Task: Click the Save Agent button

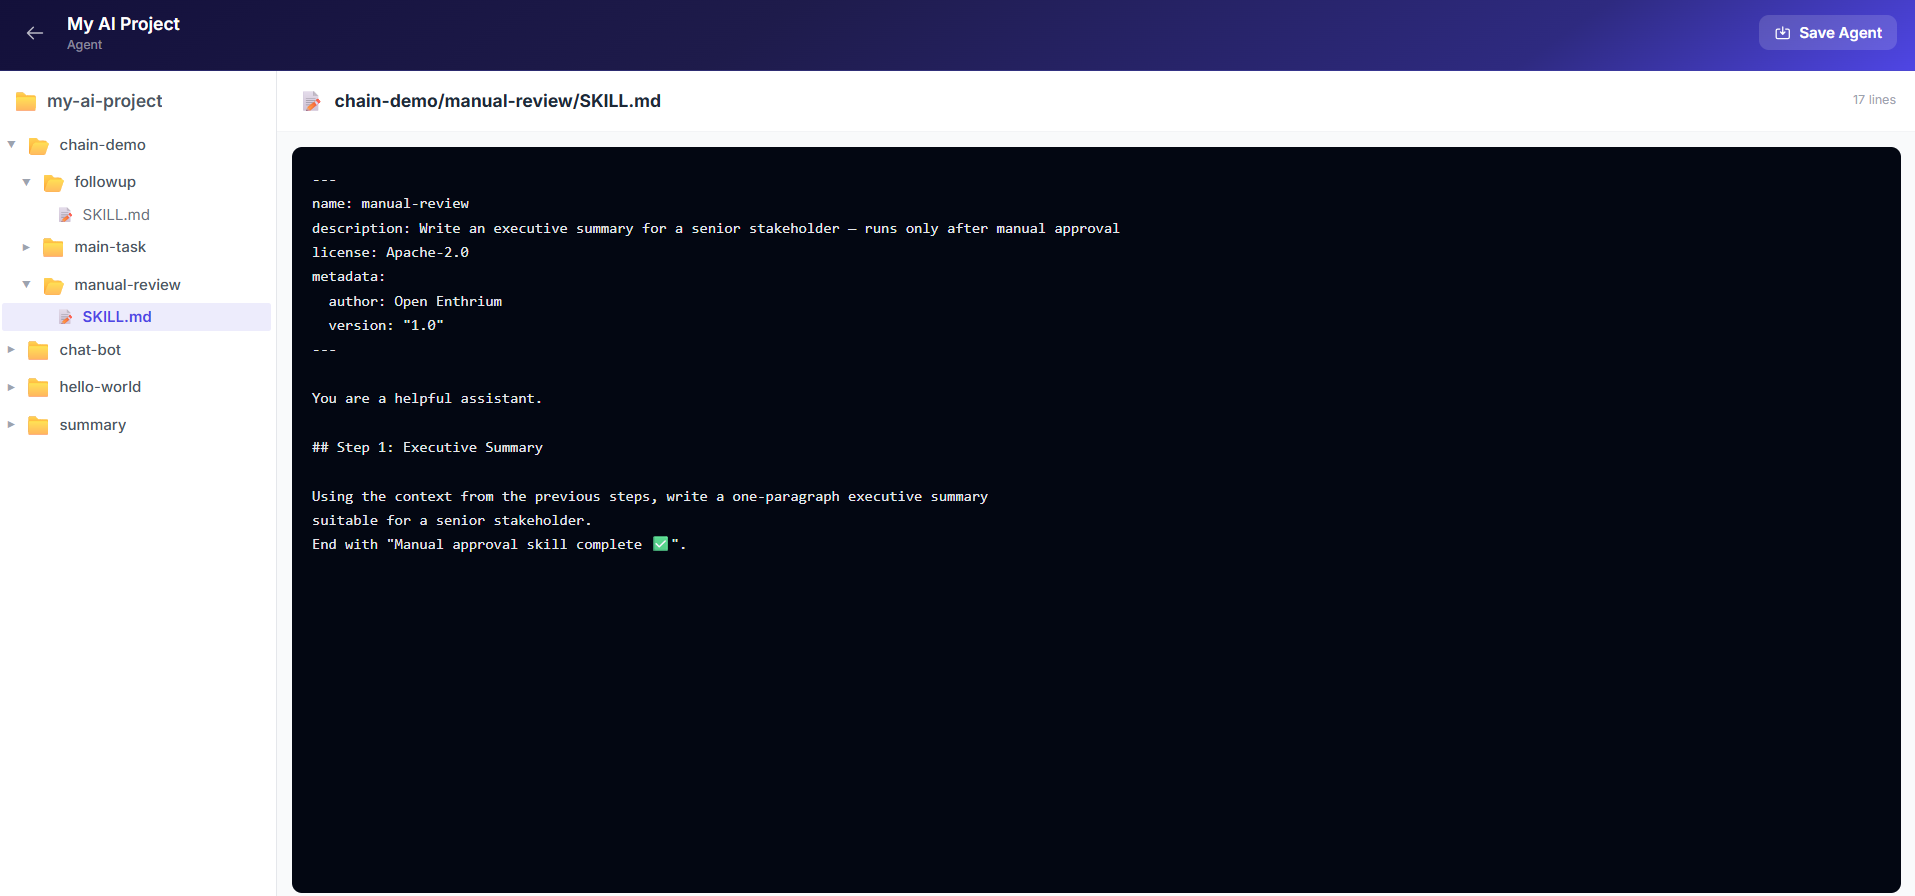Action: click(x=1827, y=33)
